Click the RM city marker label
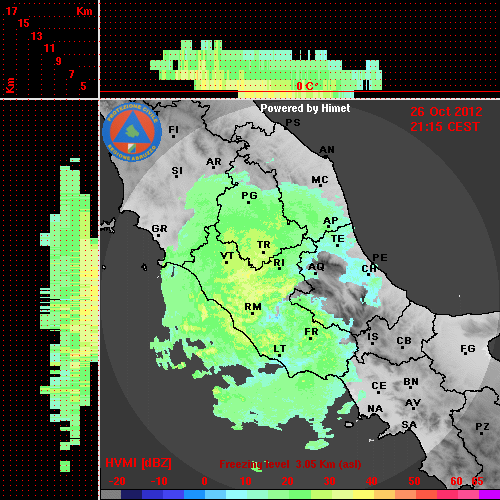The width and height of the screenshot is (500, 500). (x=253, y=307)
